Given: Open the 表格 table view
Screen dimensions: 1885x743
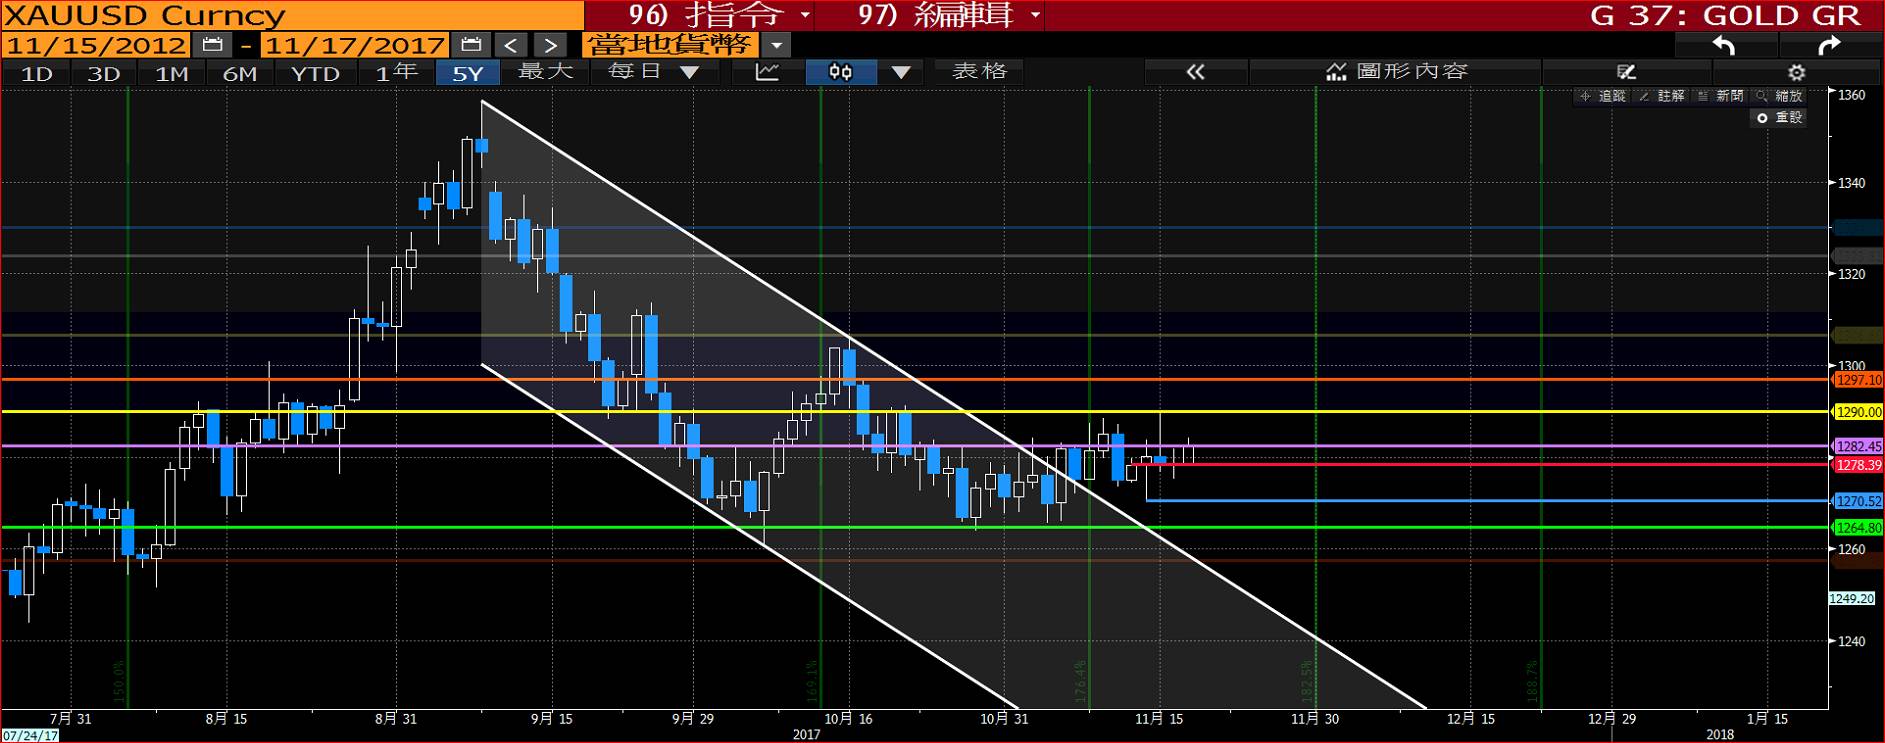Looking at the screenshot, I should tap(980, 71).
